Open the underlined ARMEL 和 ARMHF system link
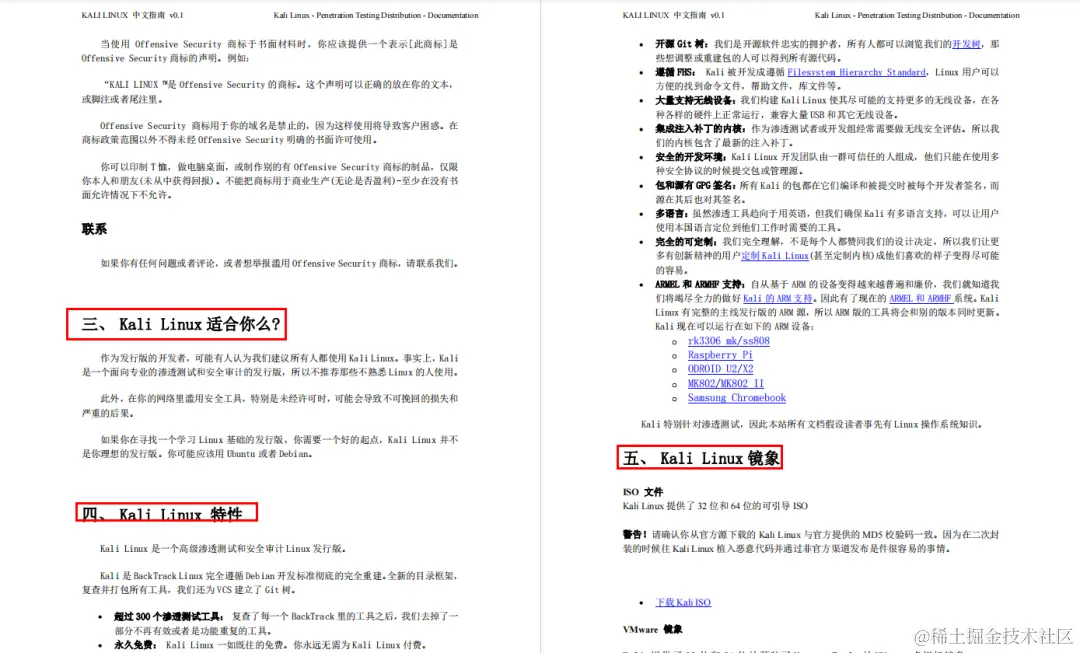This screenshot has width=1080, height=653. pyautogui.click(x=921, y=298)
